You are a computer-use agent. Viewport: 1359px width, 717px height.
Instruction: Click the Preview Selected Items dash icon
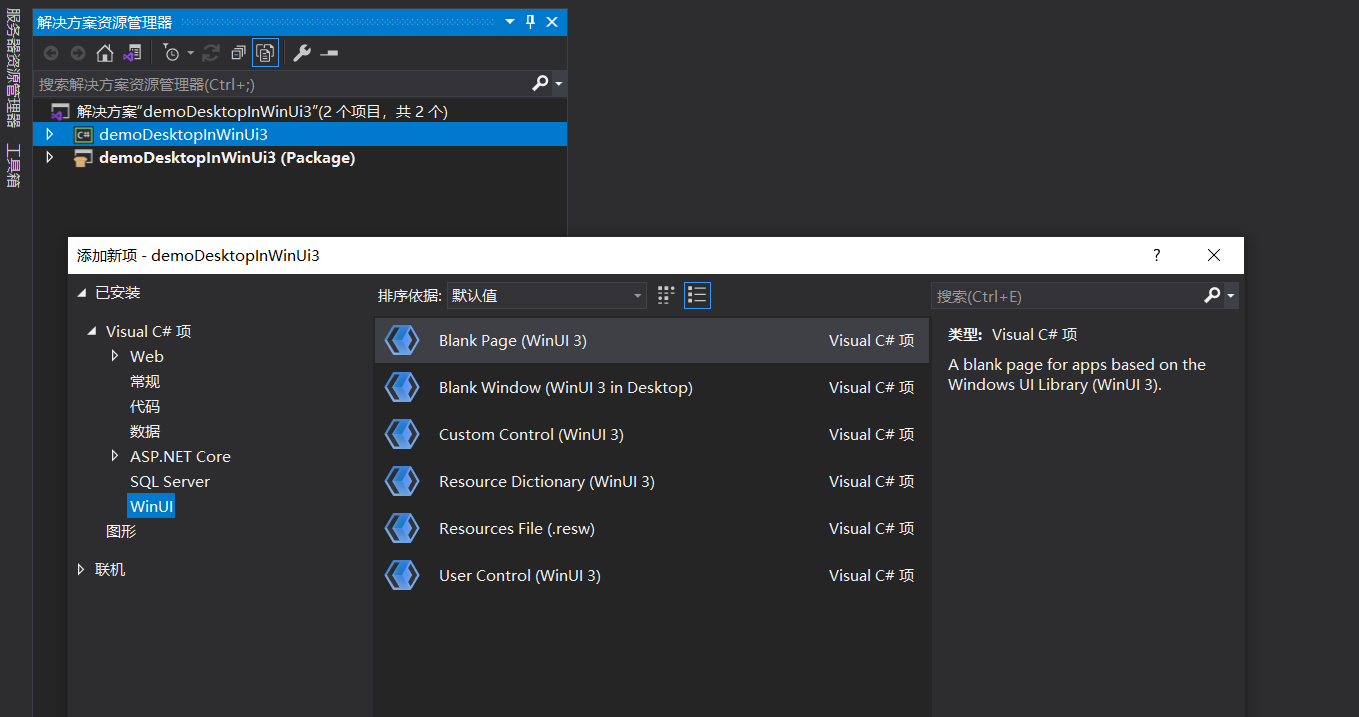329,53
